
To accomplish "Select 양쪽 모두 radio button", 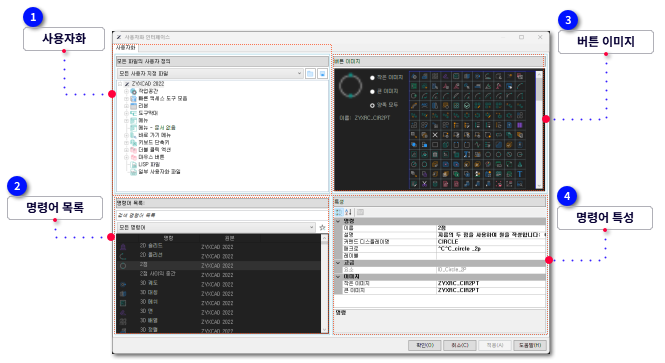I will [x=372, y=105].
